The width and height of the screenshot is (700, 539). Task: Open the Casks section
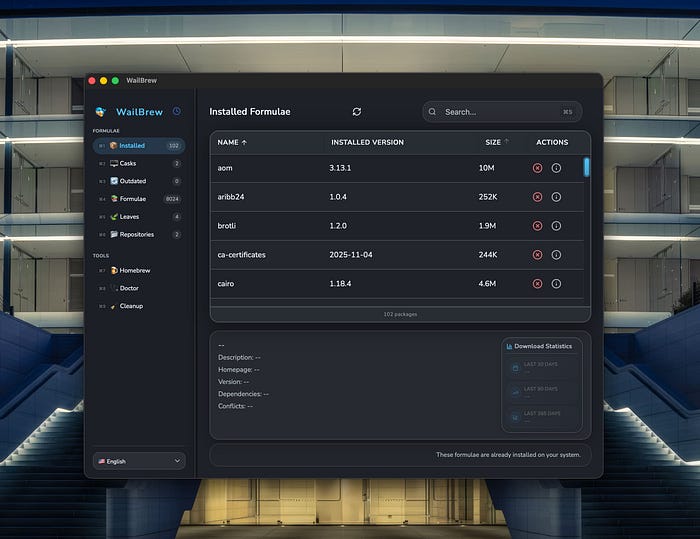[x=139, y=163]
